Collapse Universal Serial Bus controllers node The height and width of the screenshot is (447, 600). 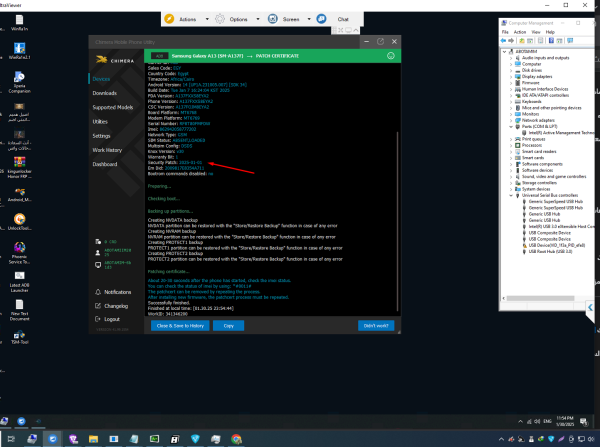pyautogui.click(x=511, y=195)
